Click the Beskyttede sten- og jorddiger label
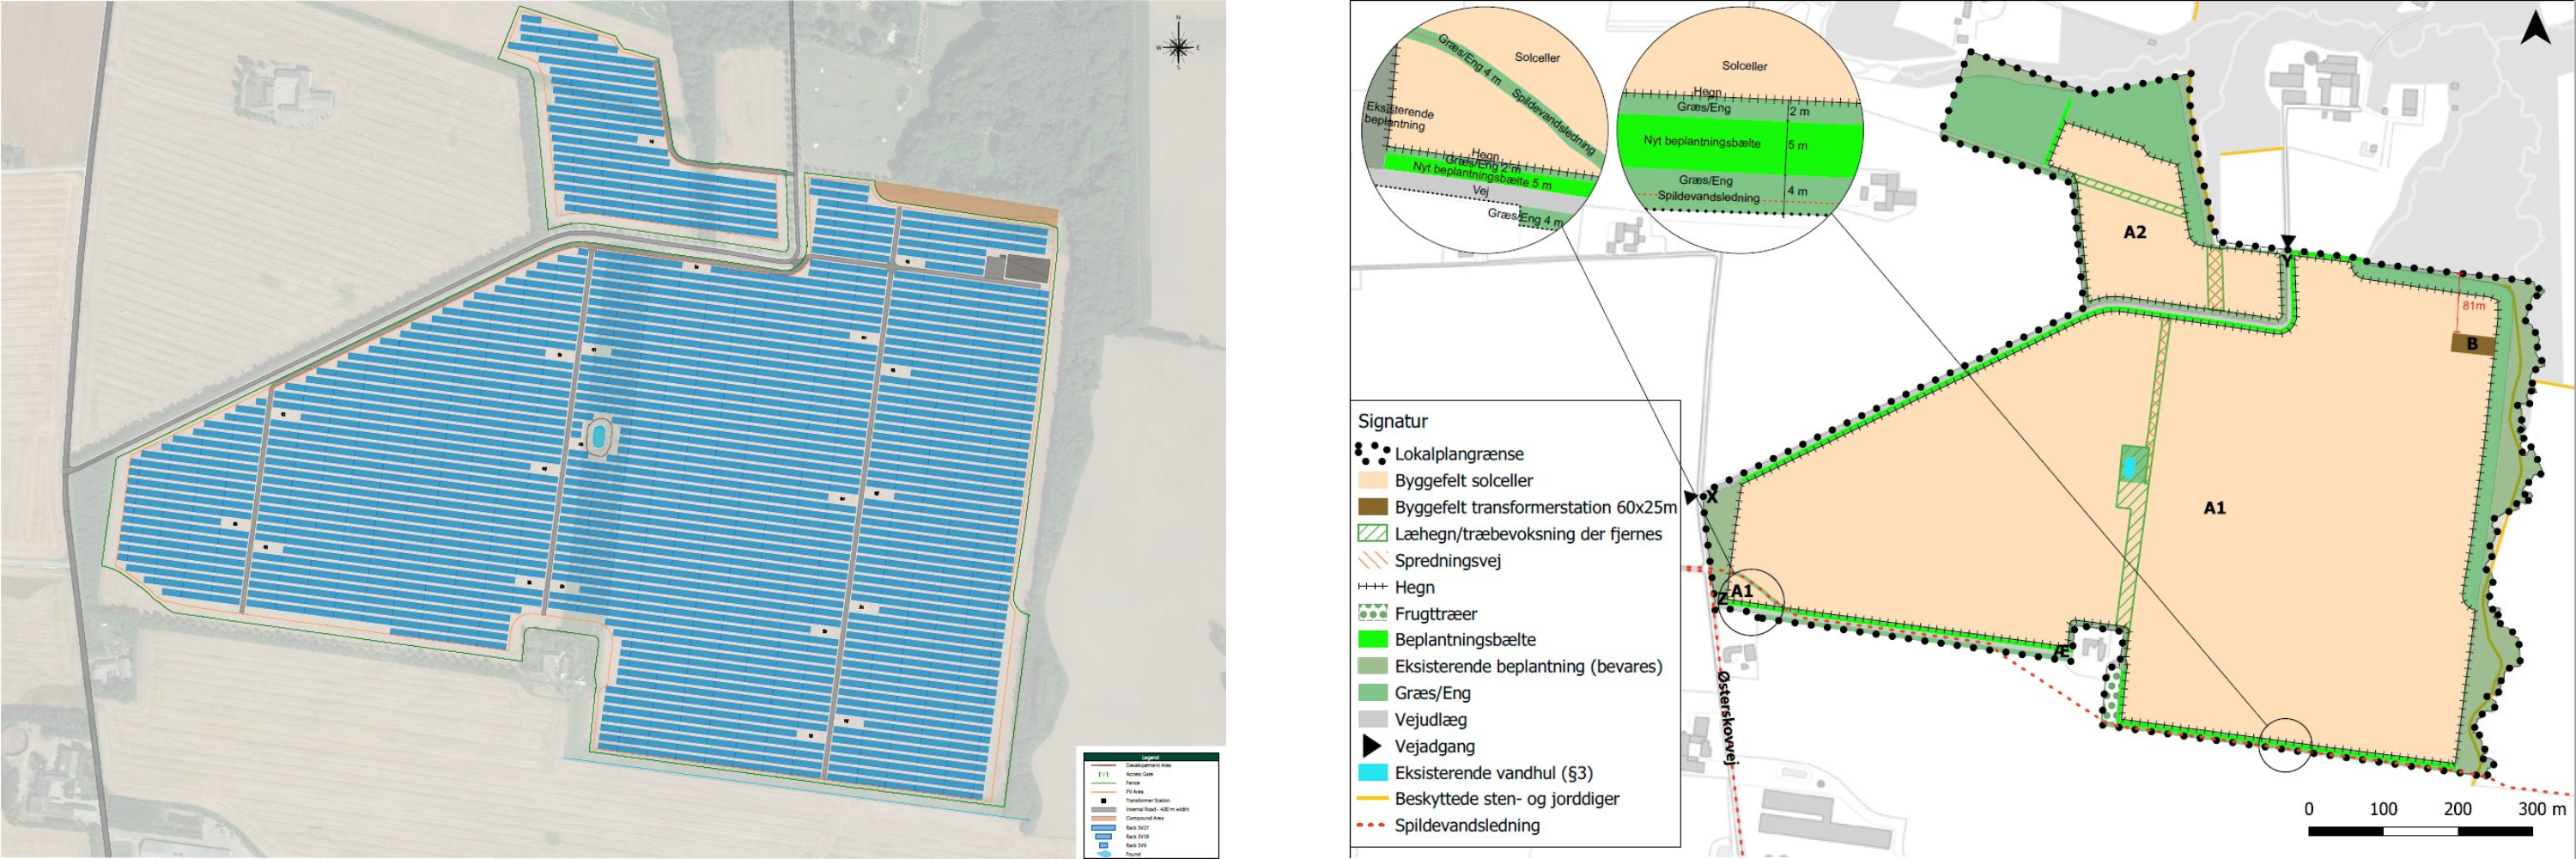 coord(1507,798)
